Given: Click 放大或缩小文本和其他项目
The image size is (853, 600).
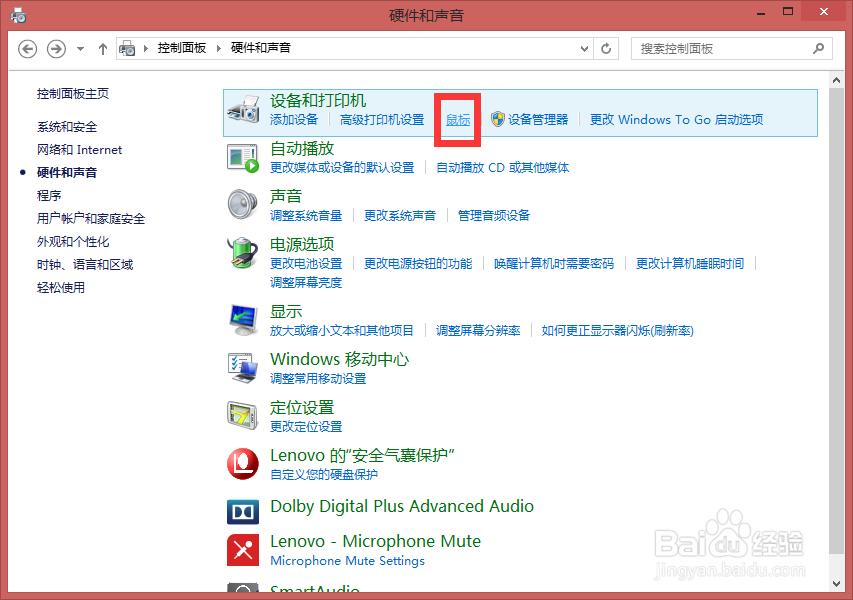Looking at the screenshot, I should [x=342, y=330].
